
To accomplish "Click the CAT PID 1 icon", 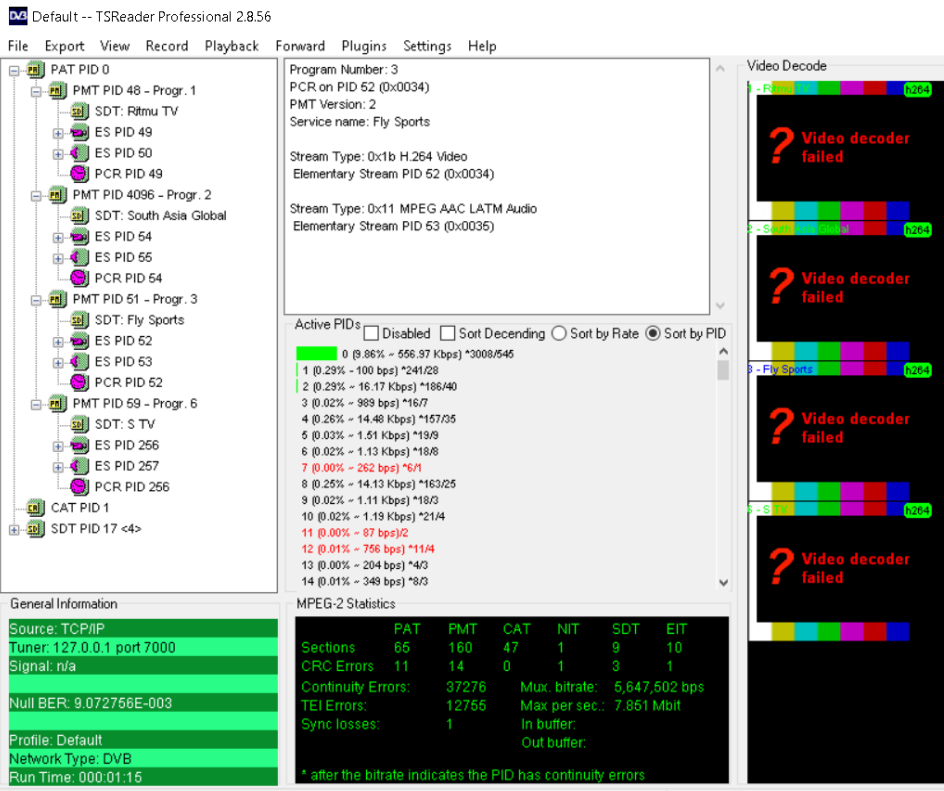I will point(35,508).
